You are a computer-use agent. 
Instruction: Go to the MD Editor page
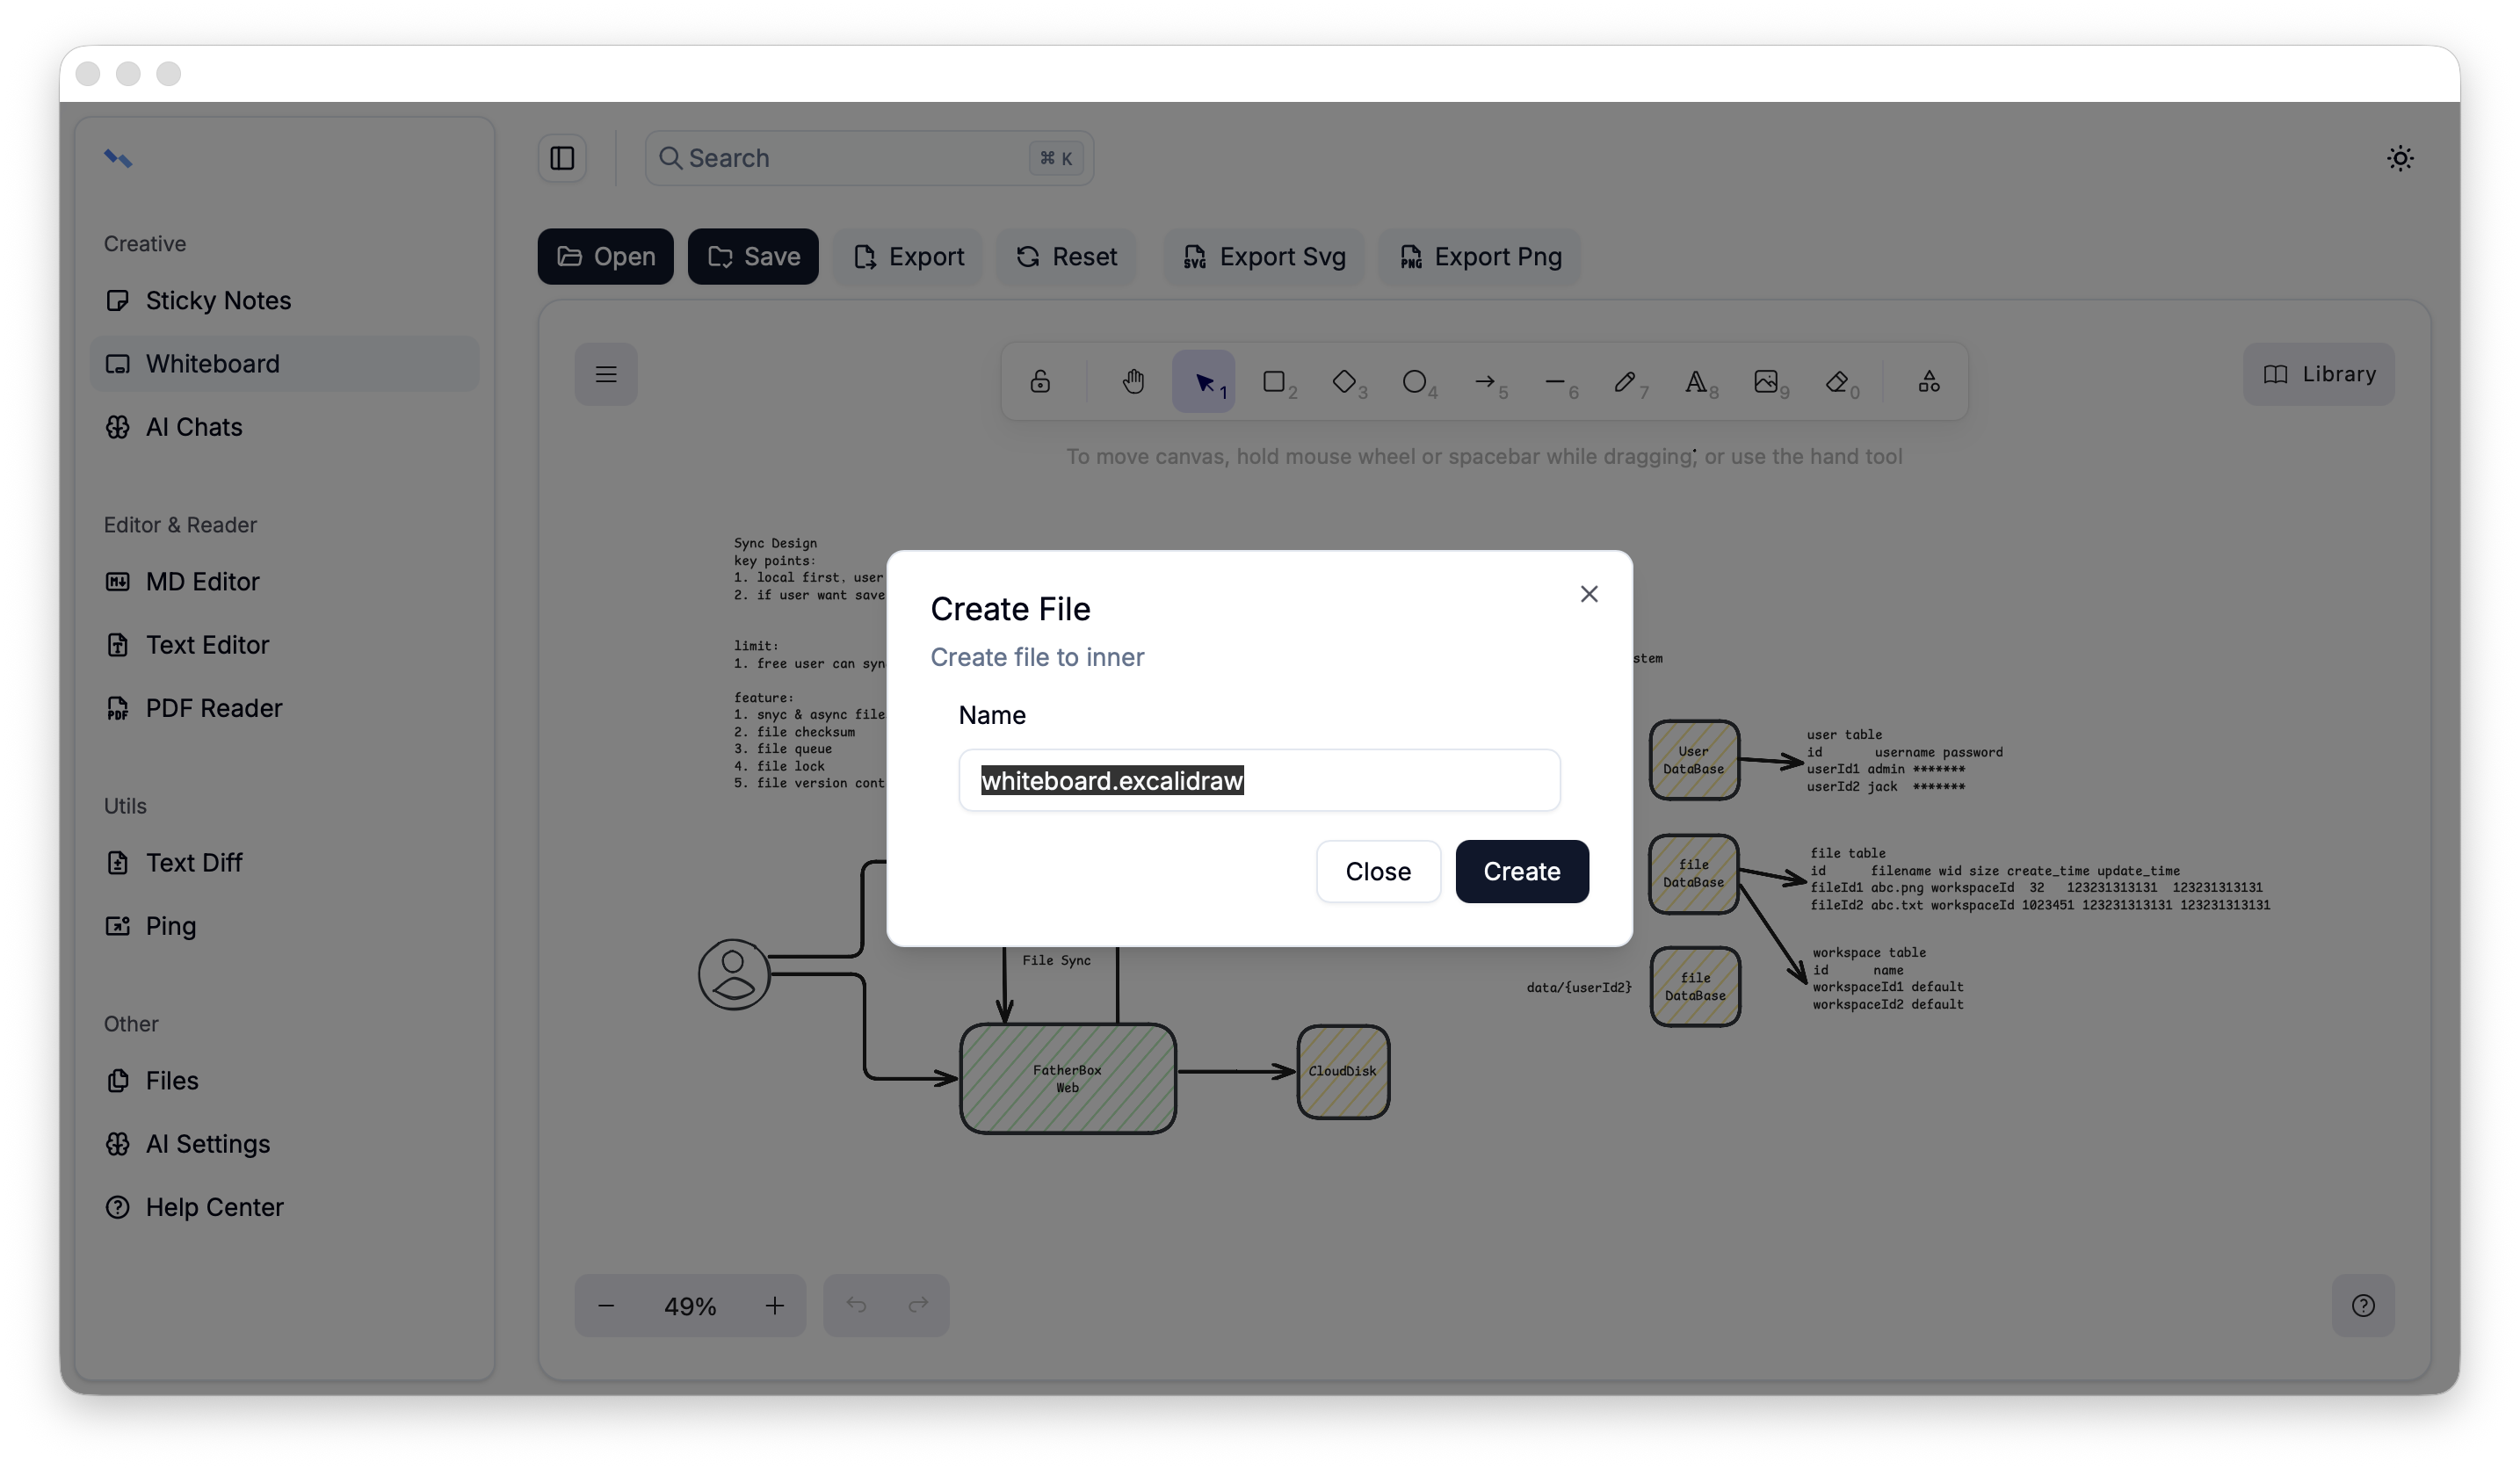pos(202,581)
